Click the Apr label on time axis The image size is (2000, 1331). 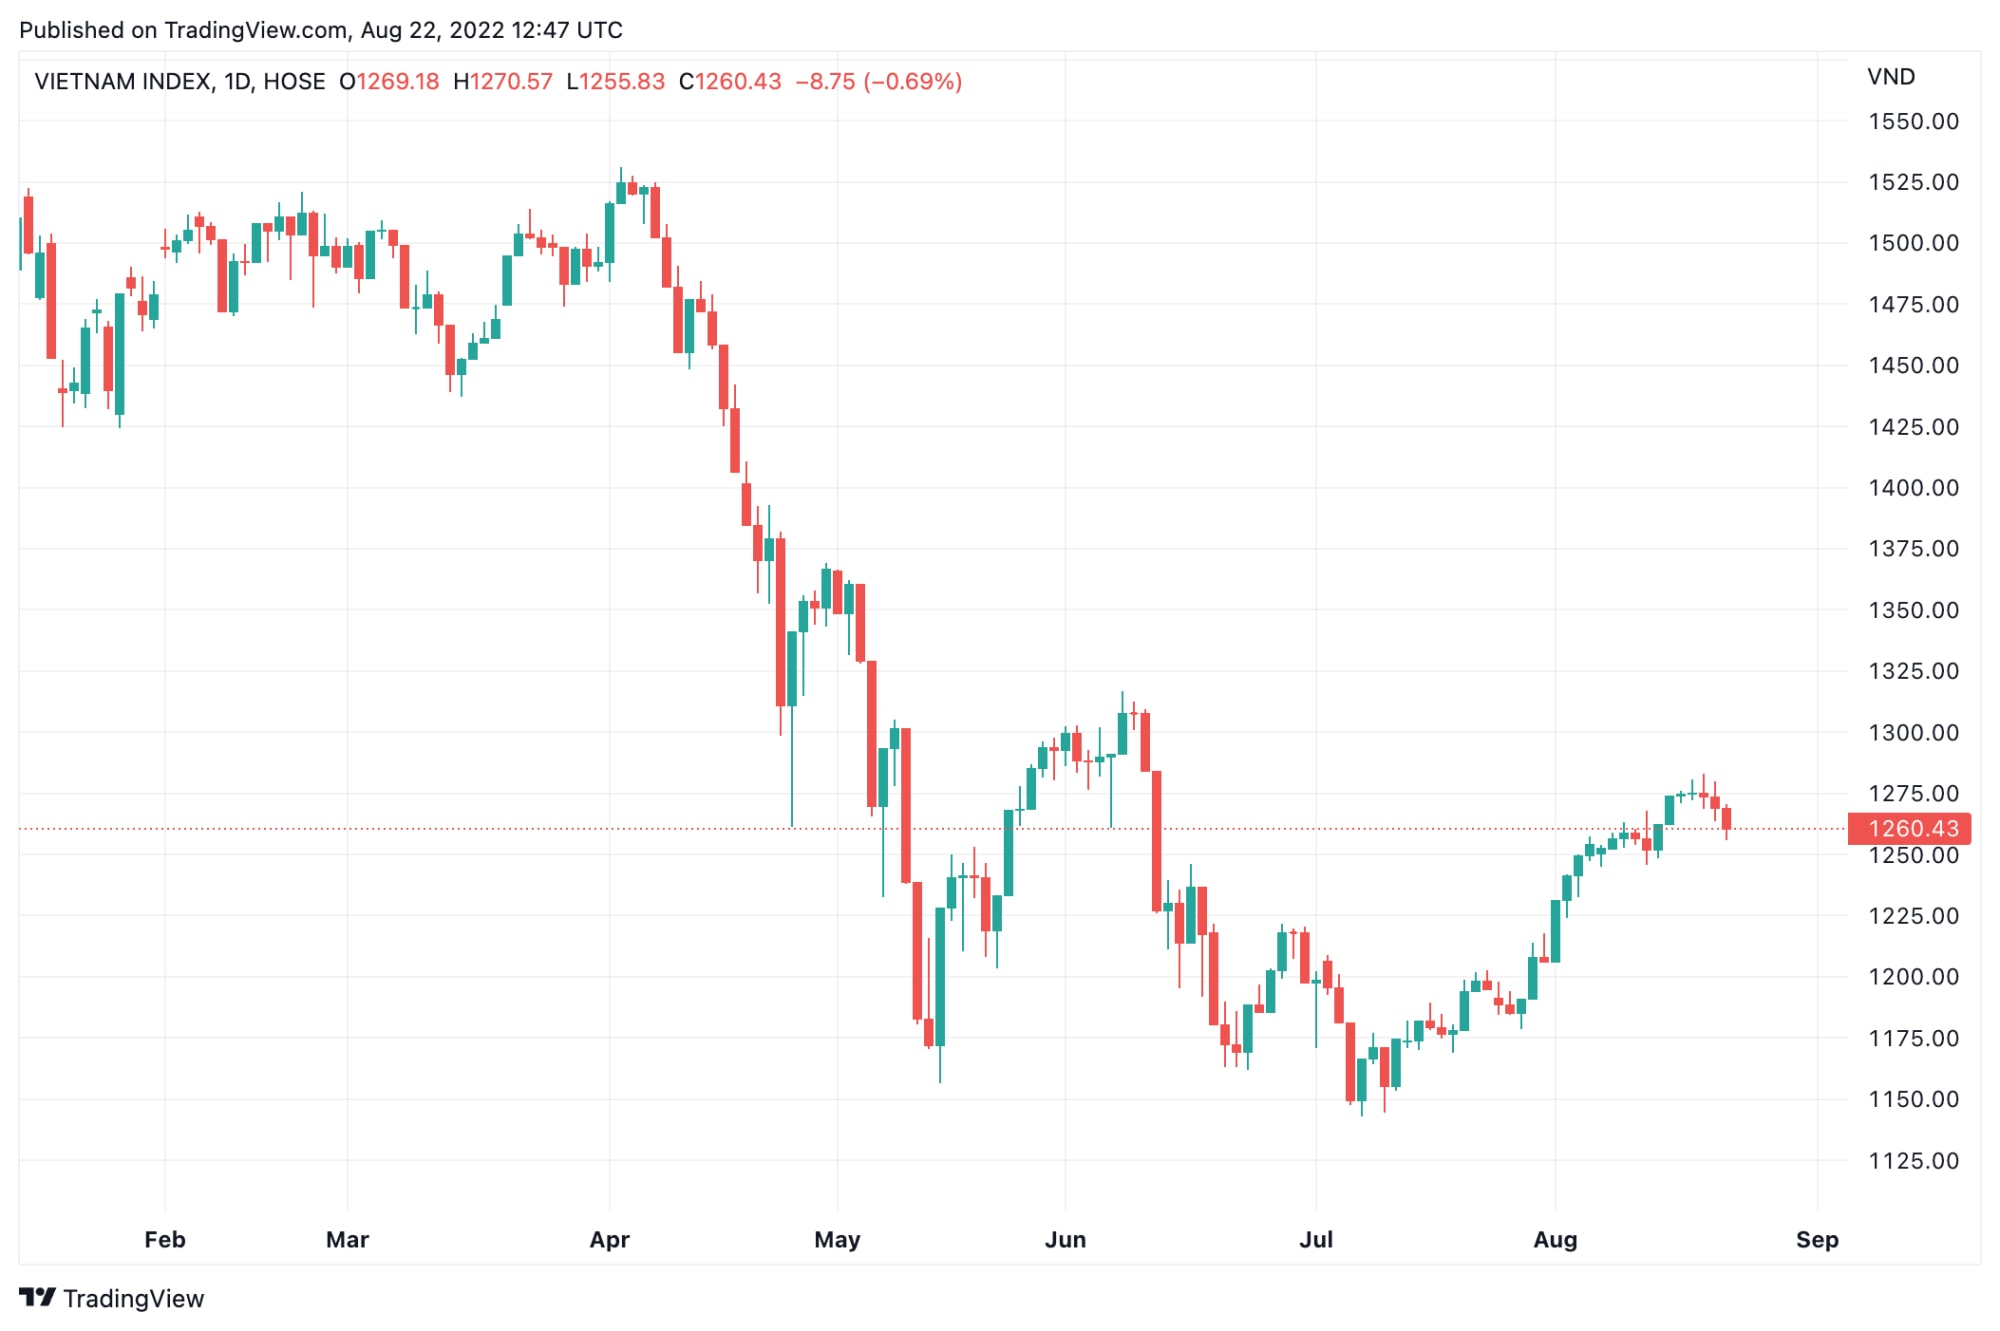pos(609,1239)
